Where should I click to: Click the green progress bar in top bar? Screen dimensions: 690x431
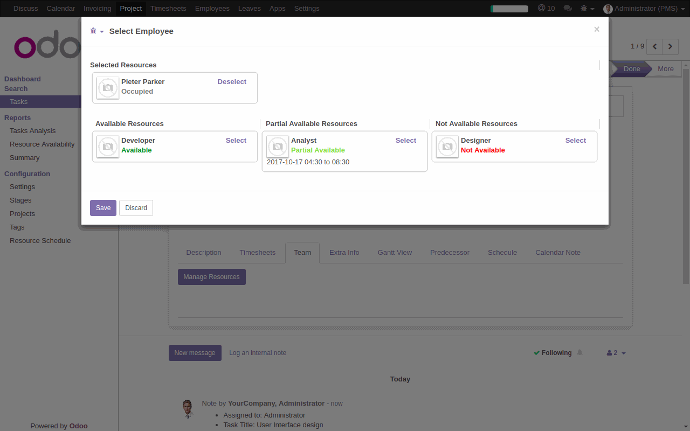pyautogui.click(x=509, y=8)
